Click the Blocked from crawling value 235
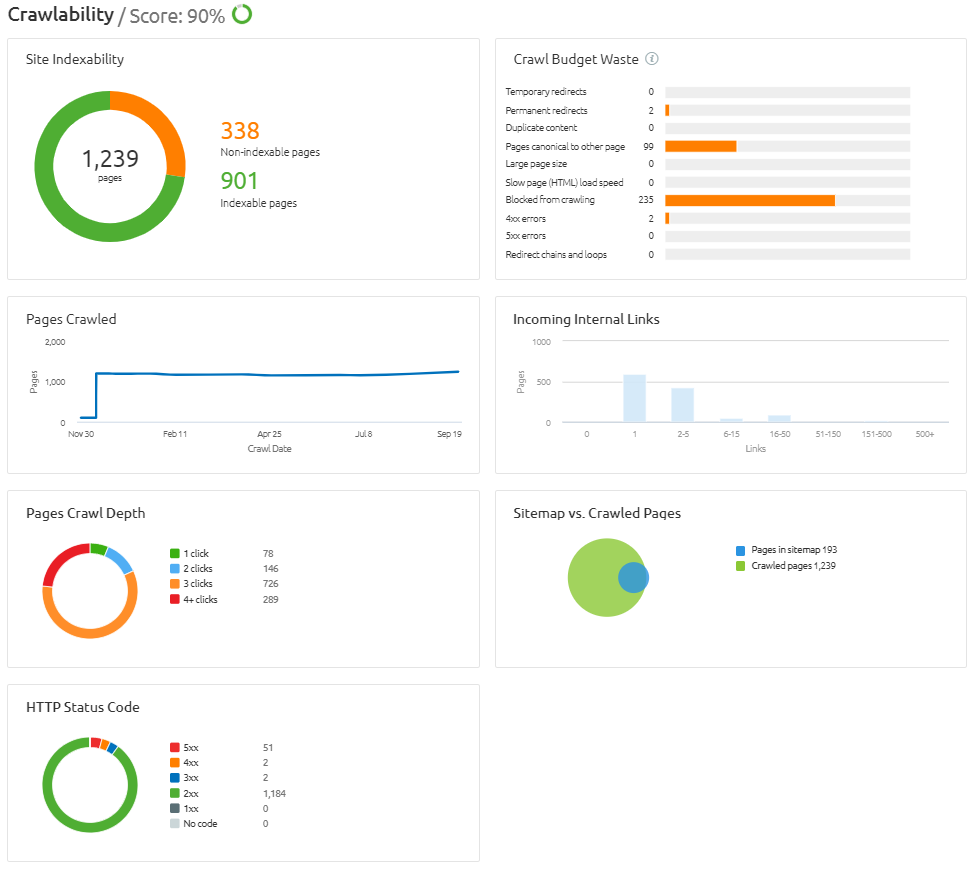979x874 pixels. 646,200
